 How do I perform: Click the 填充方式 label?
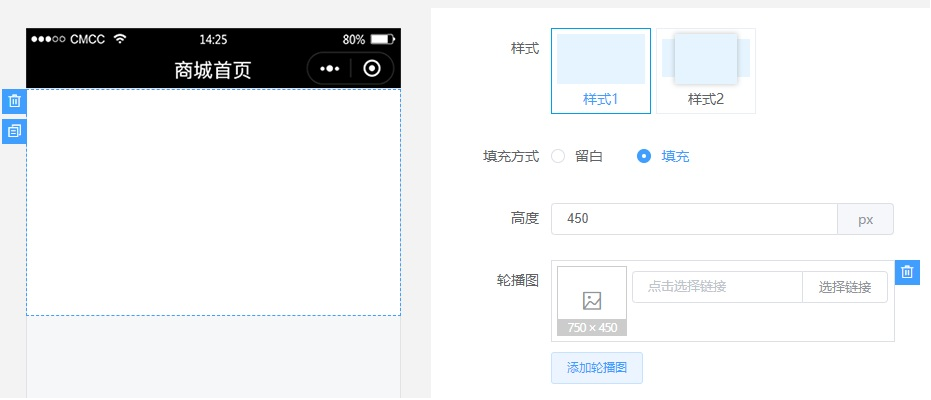pos(511,157)
